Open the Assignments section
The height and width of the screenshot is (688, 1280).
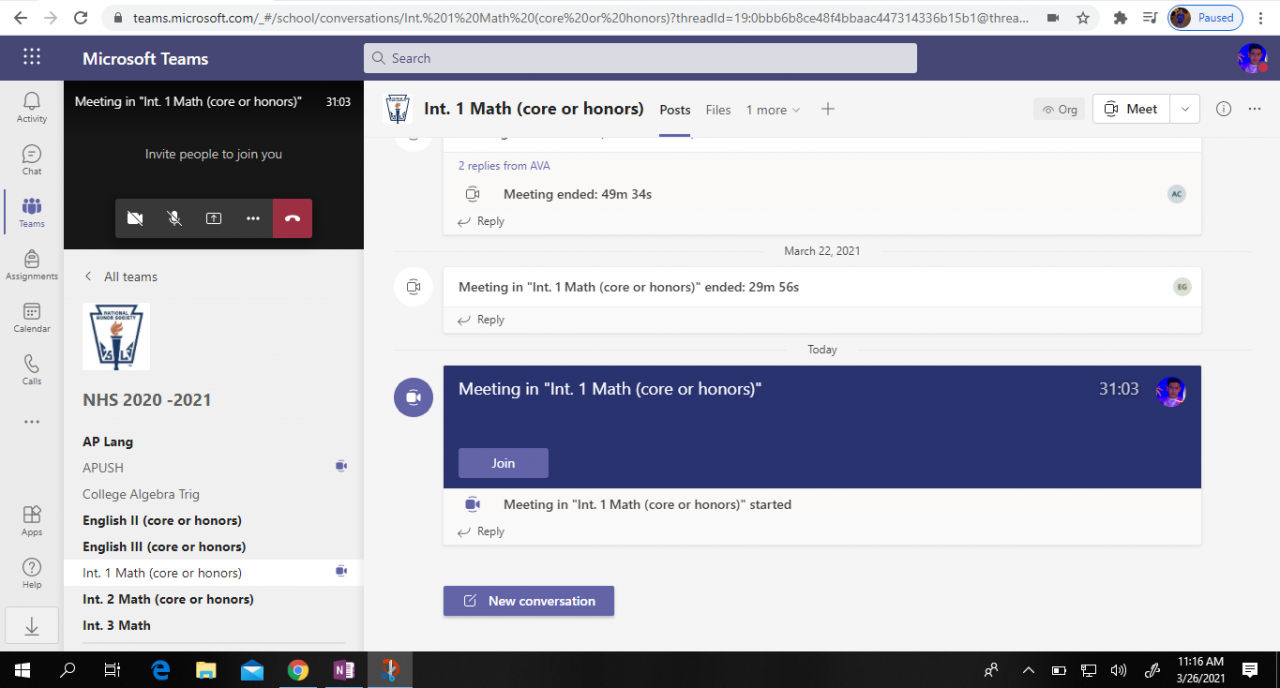(32, 265)
